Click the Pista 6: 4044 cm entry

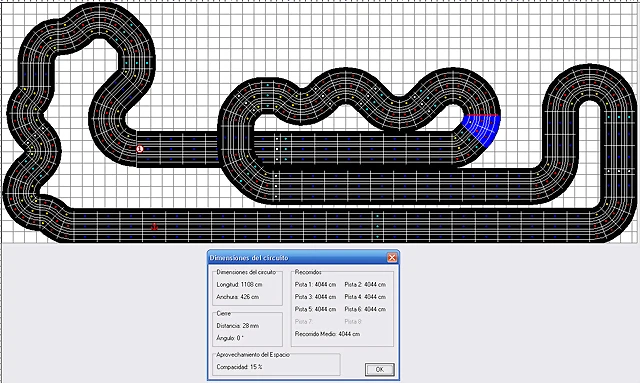tap(365, 309)
